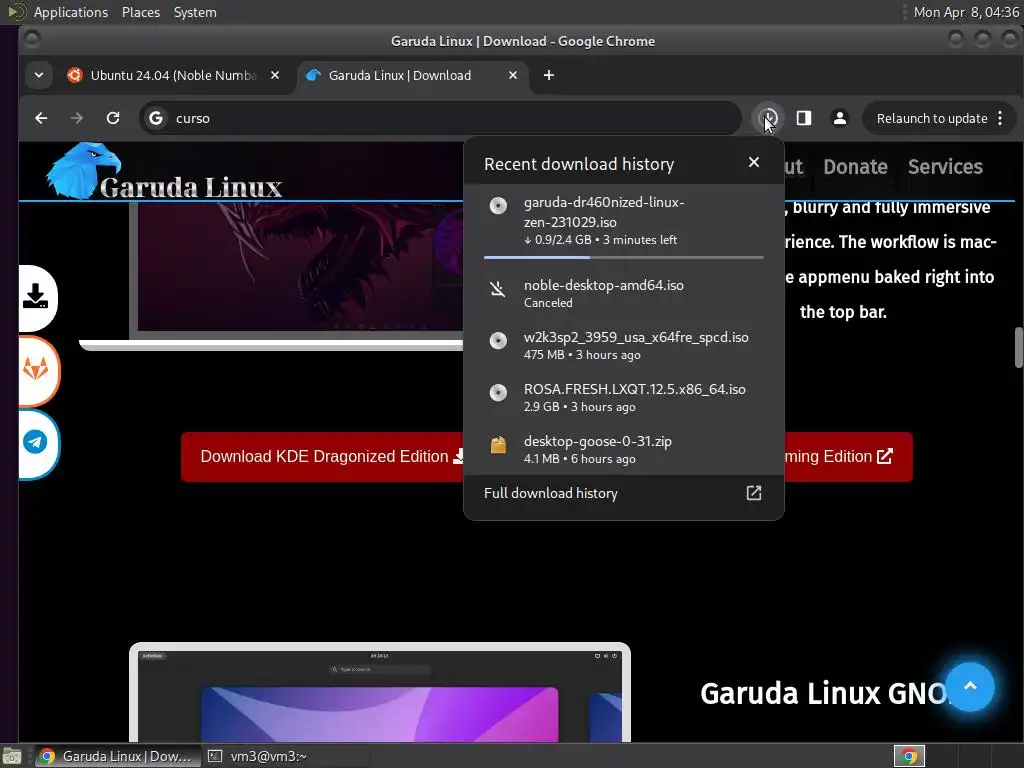Screen dimensions: 1024x768
Task: Open the Chrome three-dot menu
Action: click(1000, 118)
